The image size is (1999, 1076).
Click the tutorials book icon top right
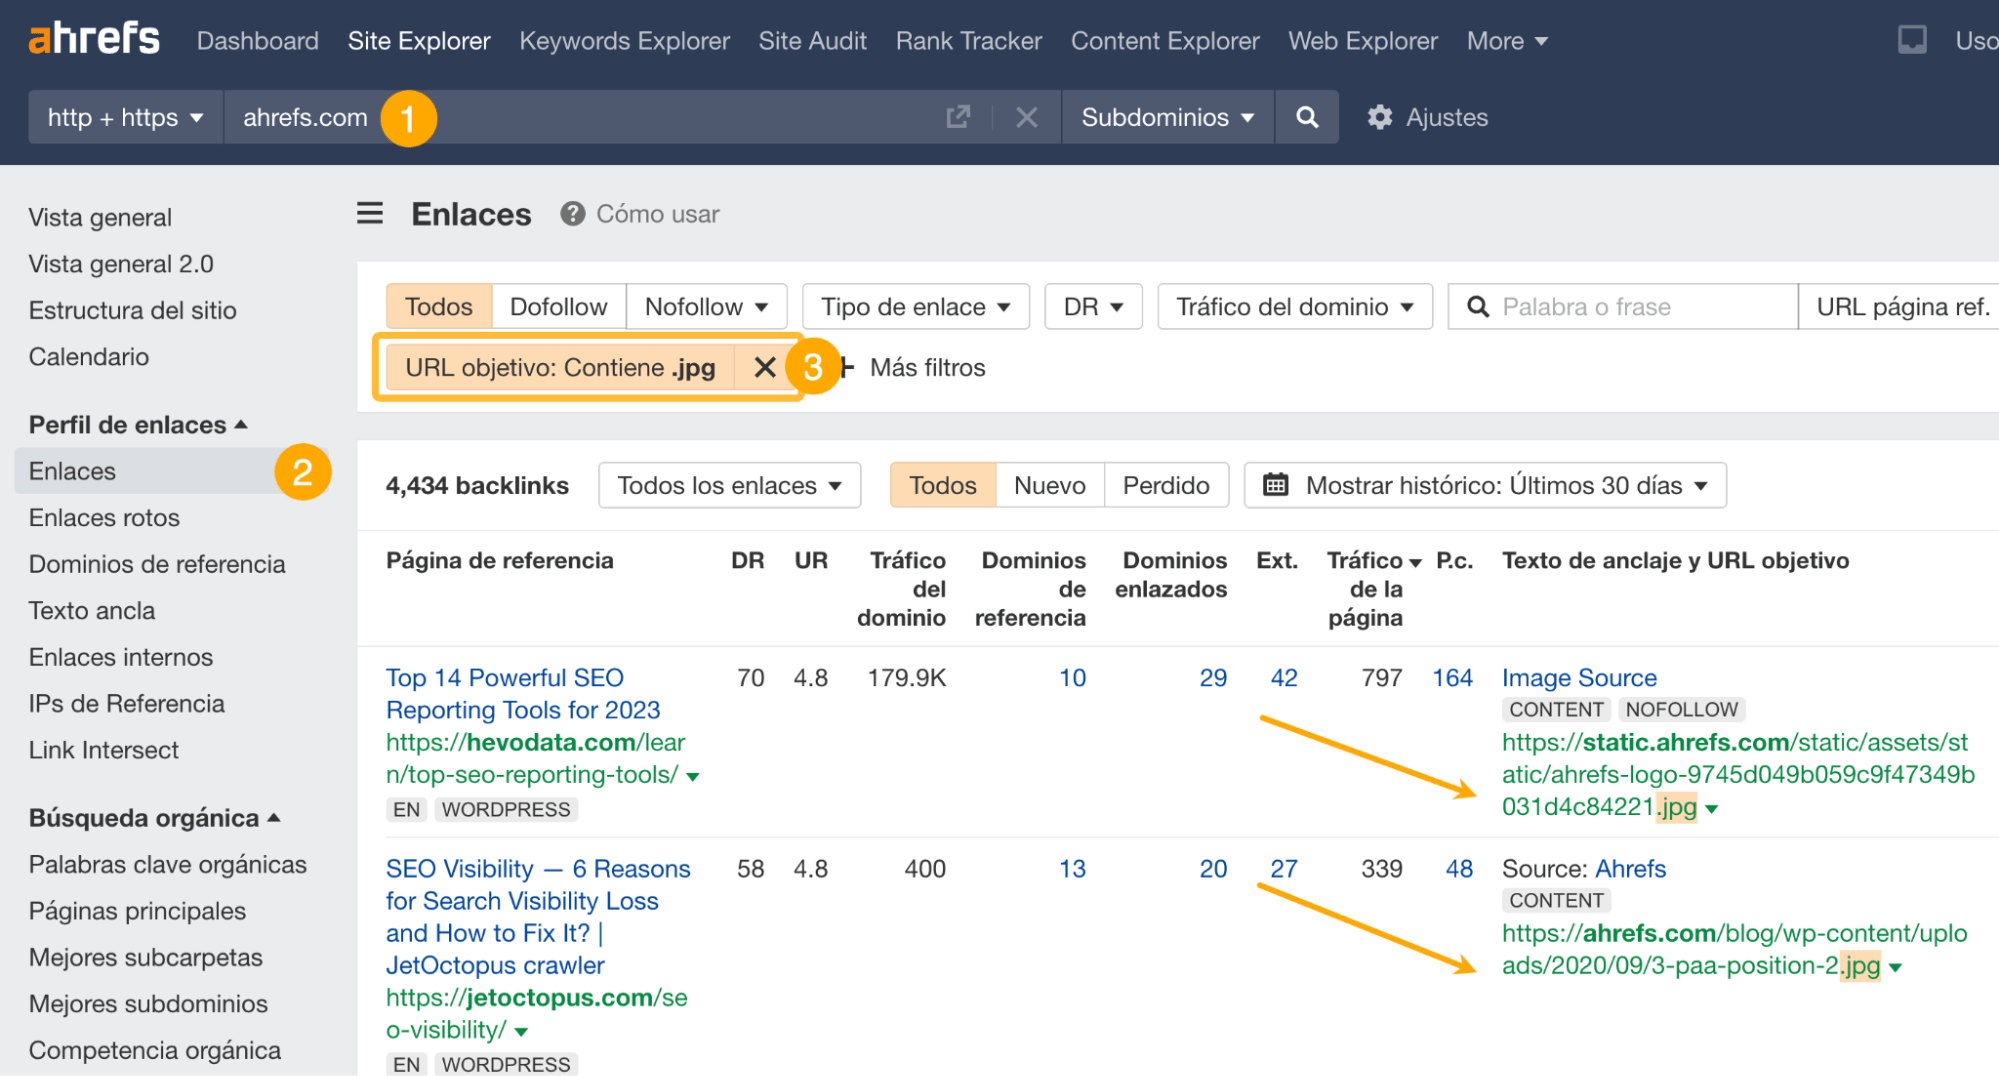coord(1912,38)
